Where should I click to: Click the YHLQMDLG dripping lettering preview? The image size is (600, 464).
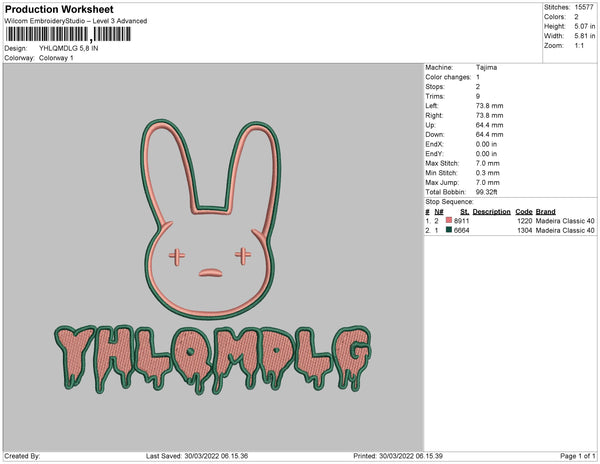tap(213, 360)
